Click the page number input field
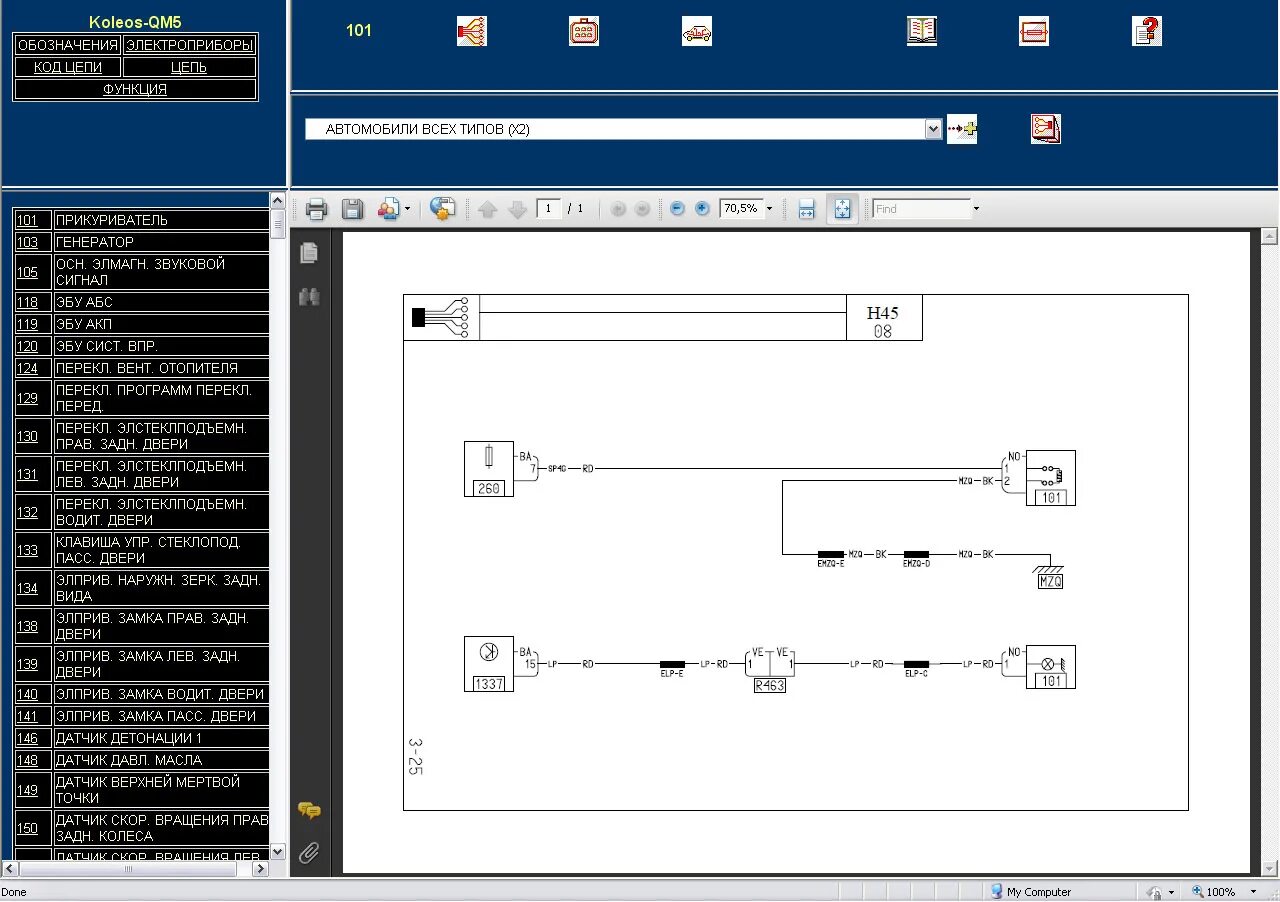Viewport: 1280px width, 902px height. pos(549,209)
